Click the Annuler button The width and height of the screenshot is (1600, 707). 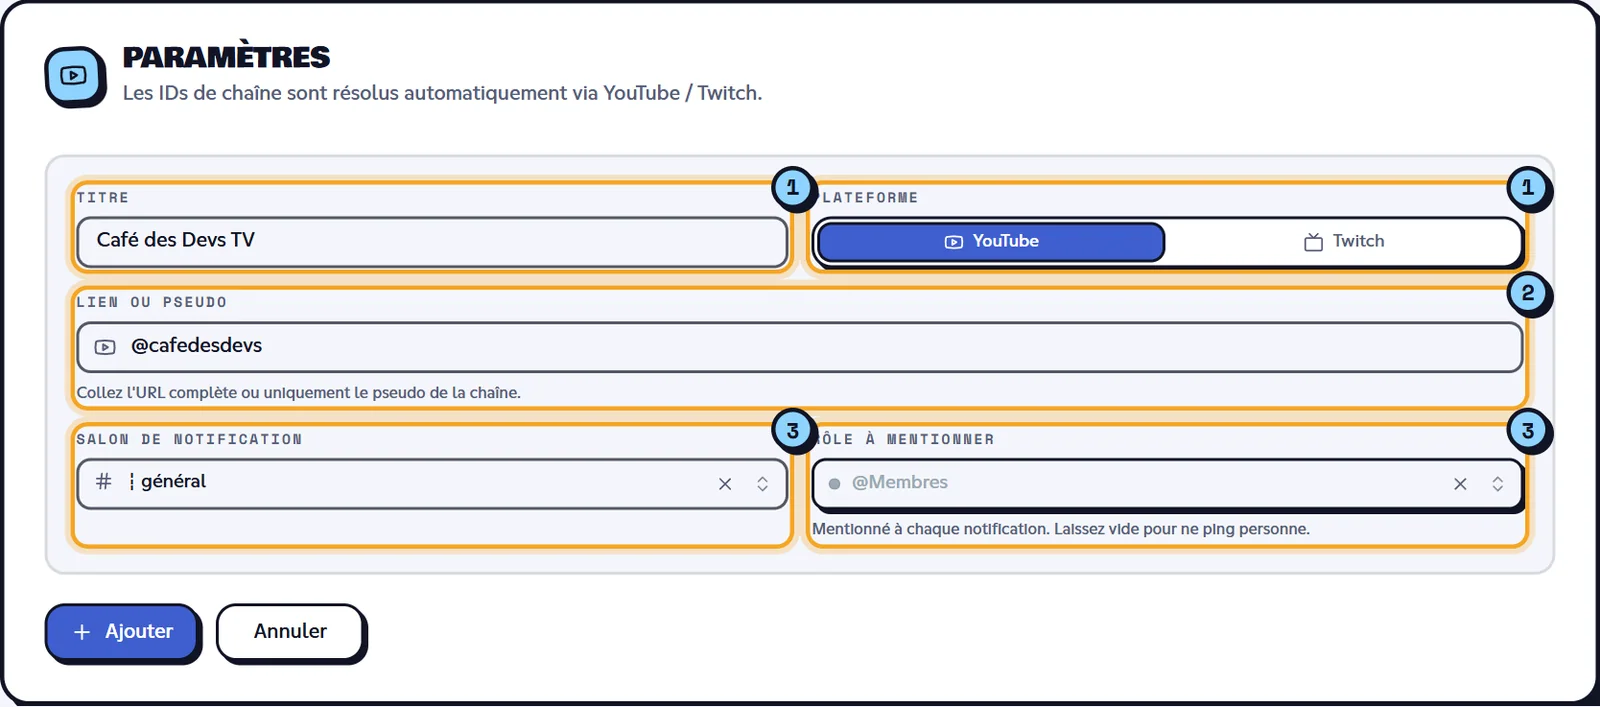click(290, 632)
